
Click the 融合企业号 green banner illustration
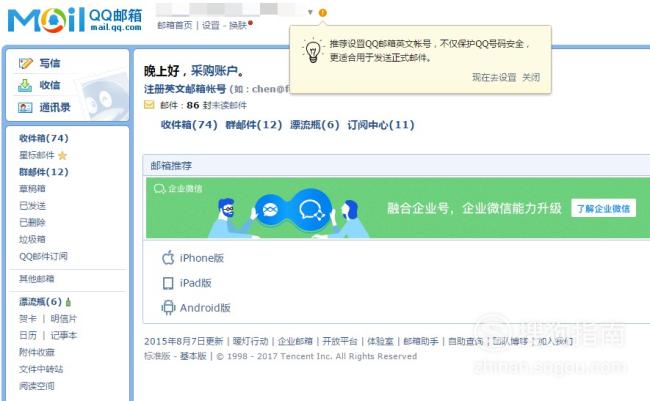pyautogui.click(x=290, y=212)
